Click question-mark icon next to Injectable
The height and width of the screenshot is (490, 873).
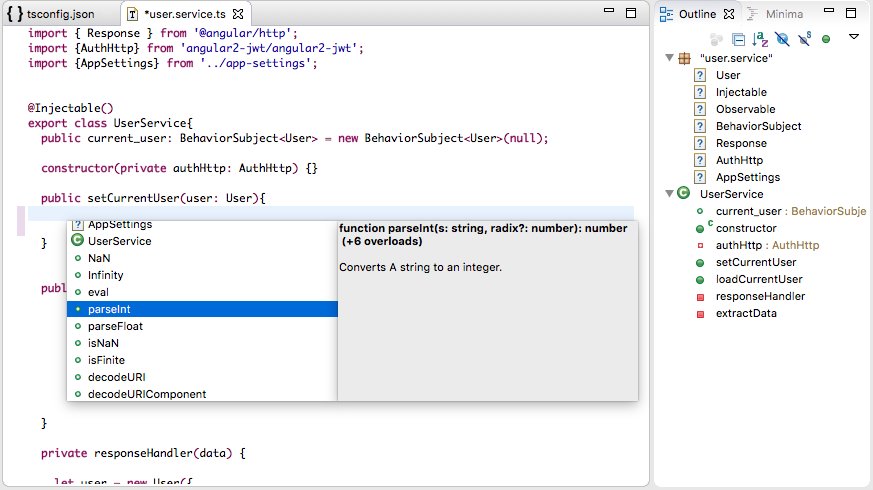[x=700, y=92]
